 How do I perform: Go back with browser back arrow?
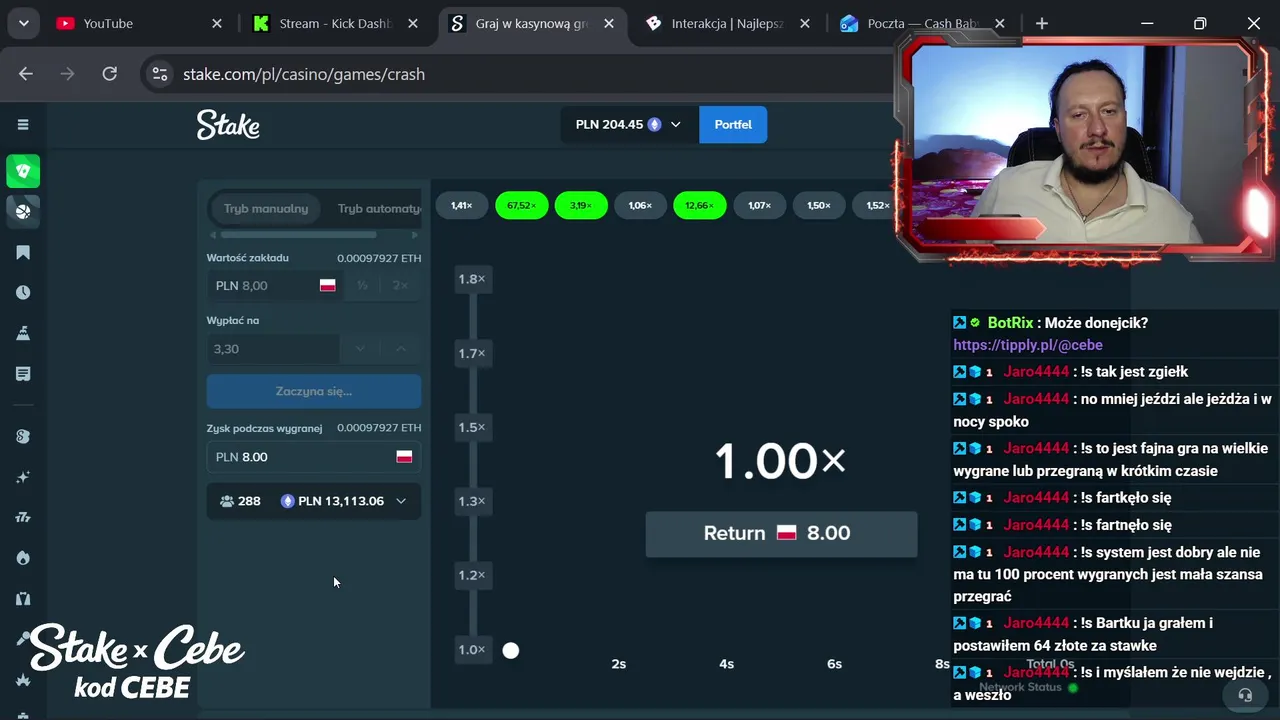(26, 74)
